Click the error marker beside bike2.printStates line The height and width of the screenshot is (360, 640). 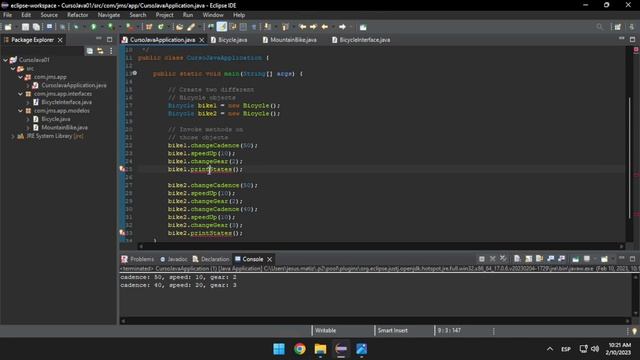pos(122,233)
